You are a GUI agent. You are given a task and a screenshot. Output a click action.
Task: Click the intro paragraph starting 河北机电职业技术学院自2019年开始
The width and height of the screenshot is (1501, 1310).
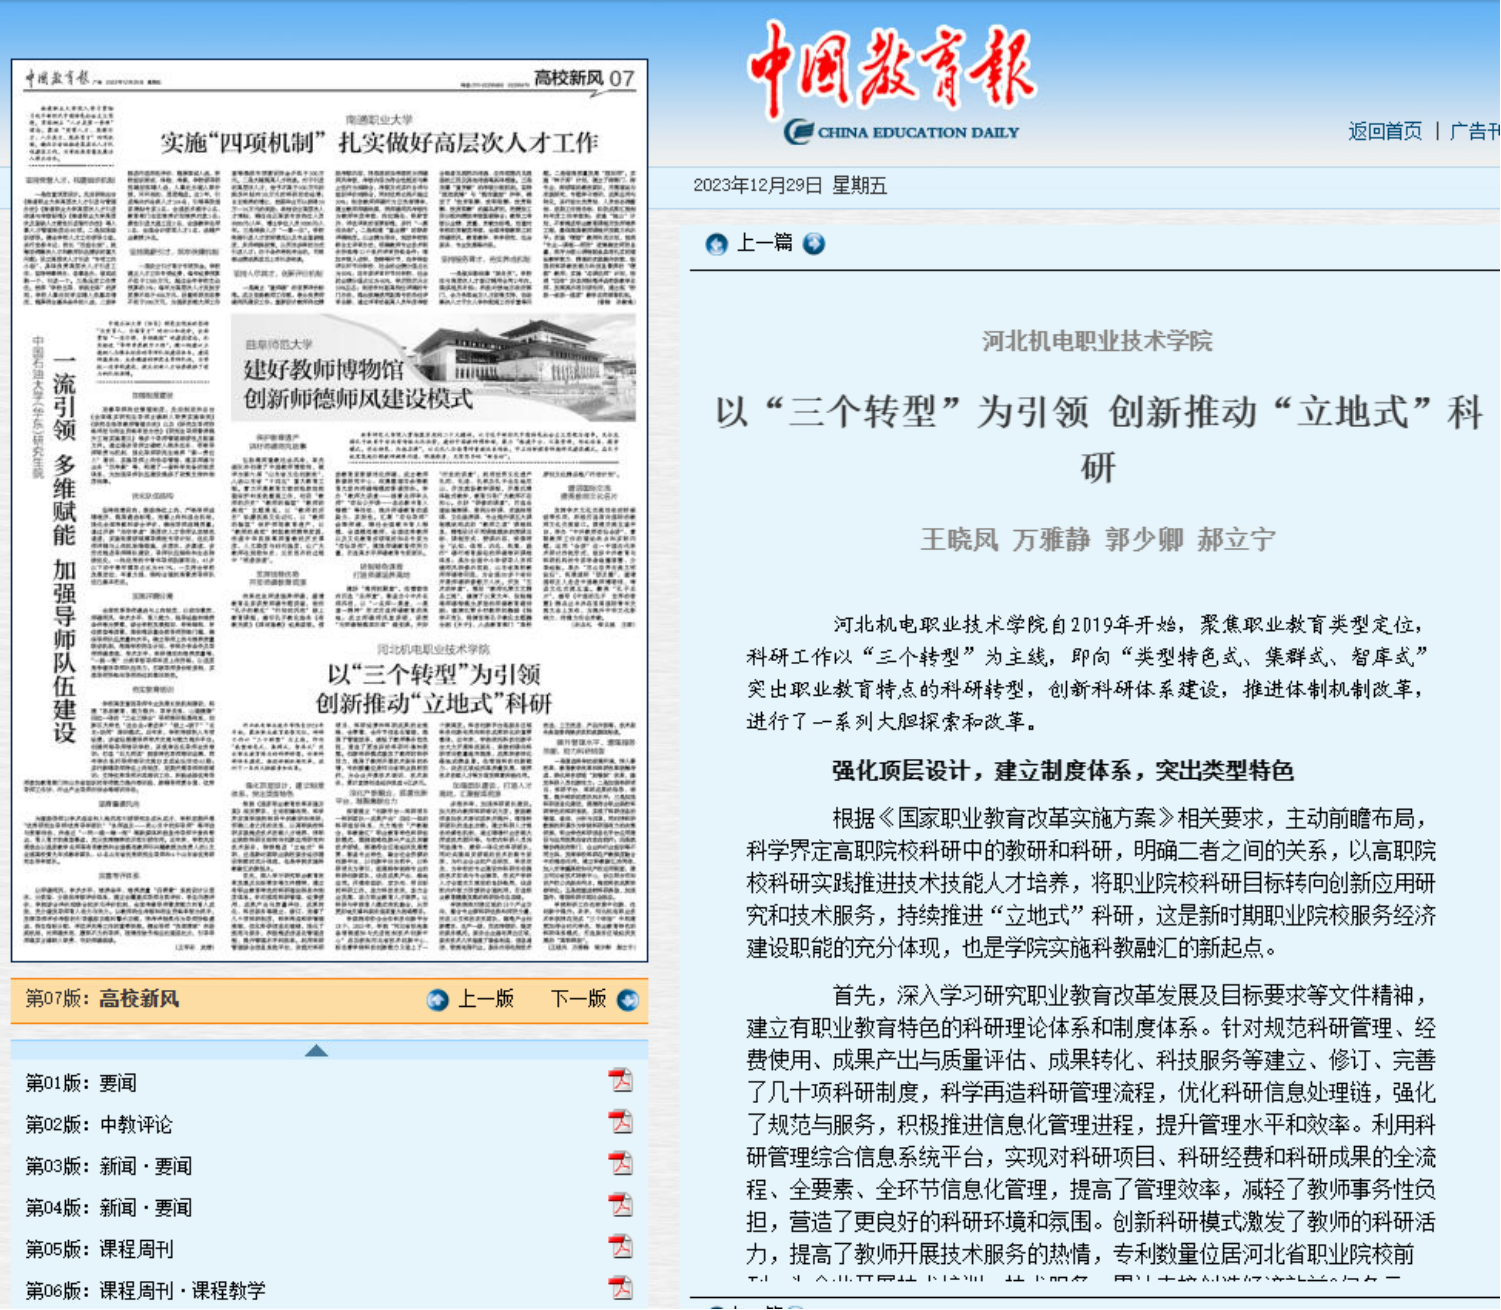coord(1090,673)
